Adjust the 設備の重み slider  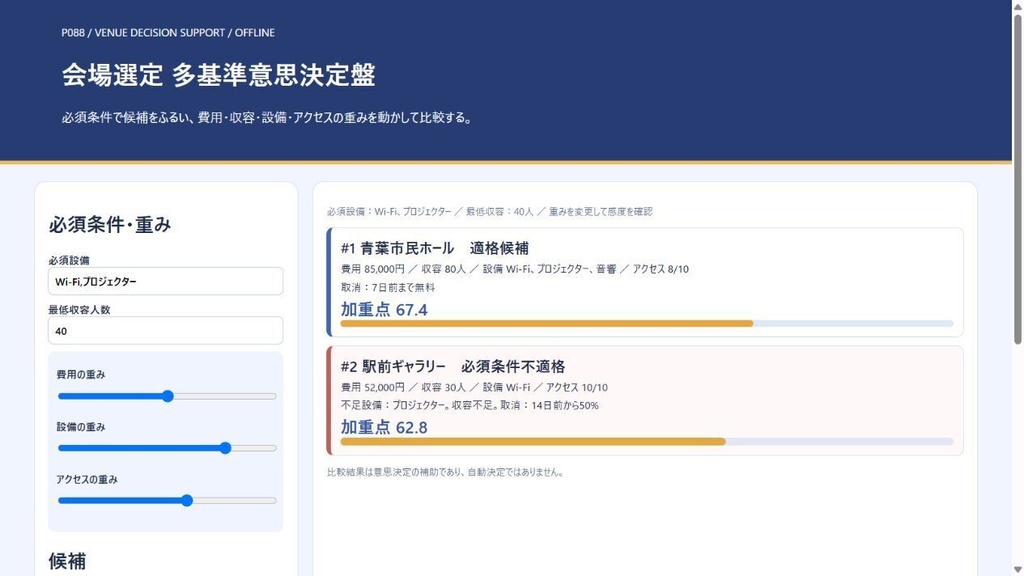[x=167, y=449]
